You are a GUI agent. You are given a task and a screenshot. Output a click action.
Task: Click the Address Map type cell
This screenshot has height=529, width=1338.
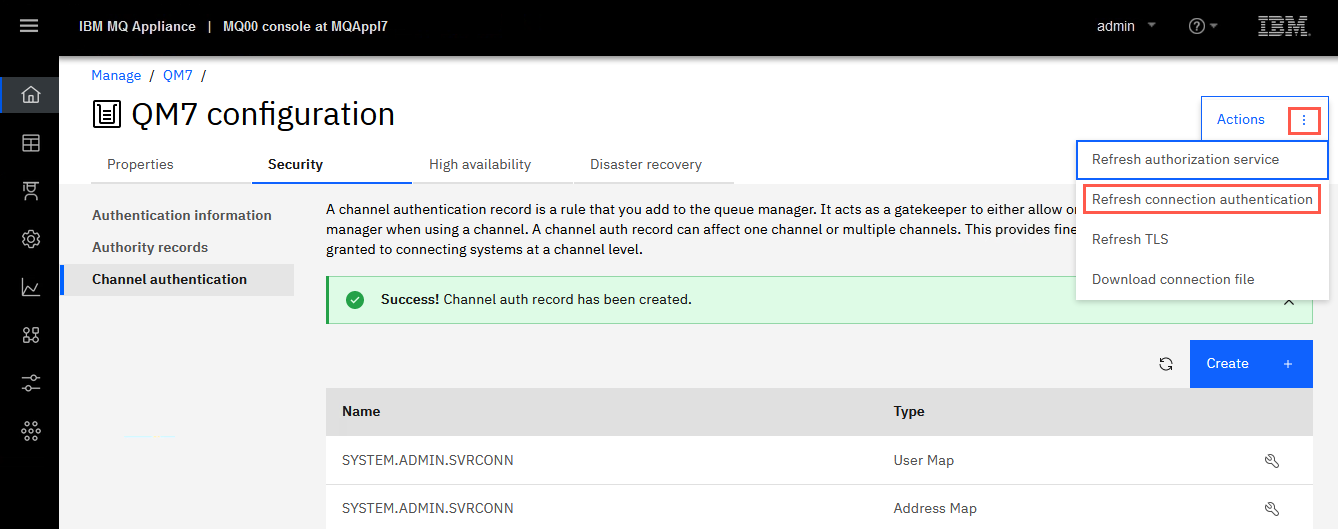pyautogui.click(x=935, y=509)
